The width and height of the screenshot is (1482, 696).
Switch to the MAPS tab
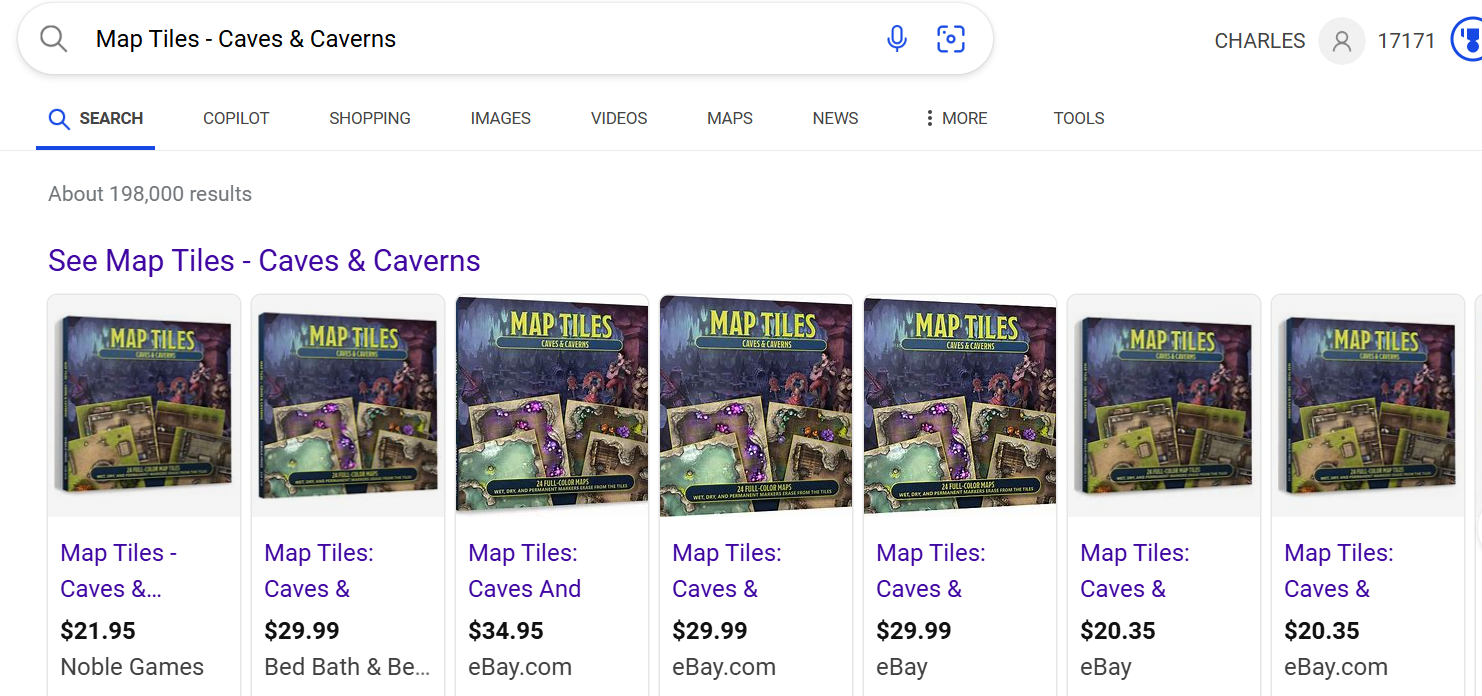(730, 118)
